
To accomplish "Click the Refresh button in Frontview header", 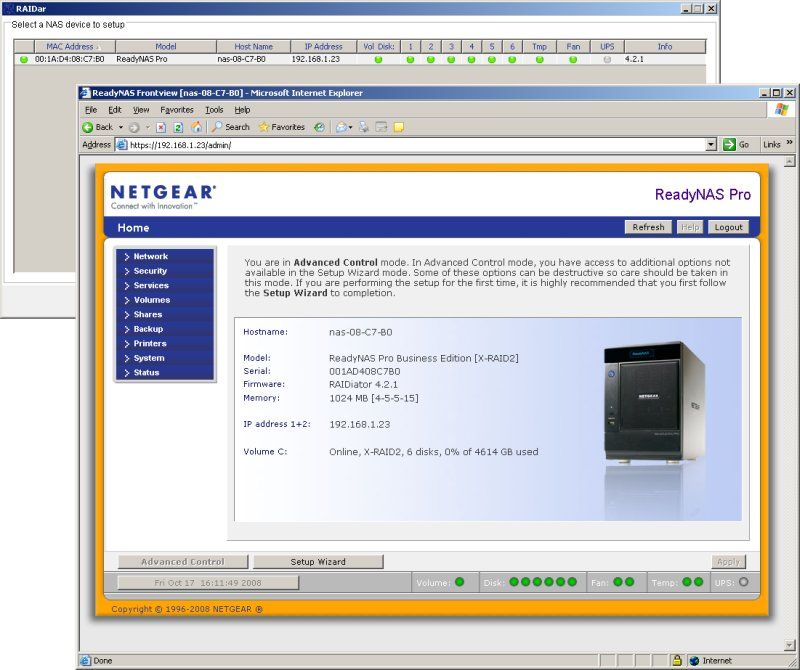I will click(648, 227).
